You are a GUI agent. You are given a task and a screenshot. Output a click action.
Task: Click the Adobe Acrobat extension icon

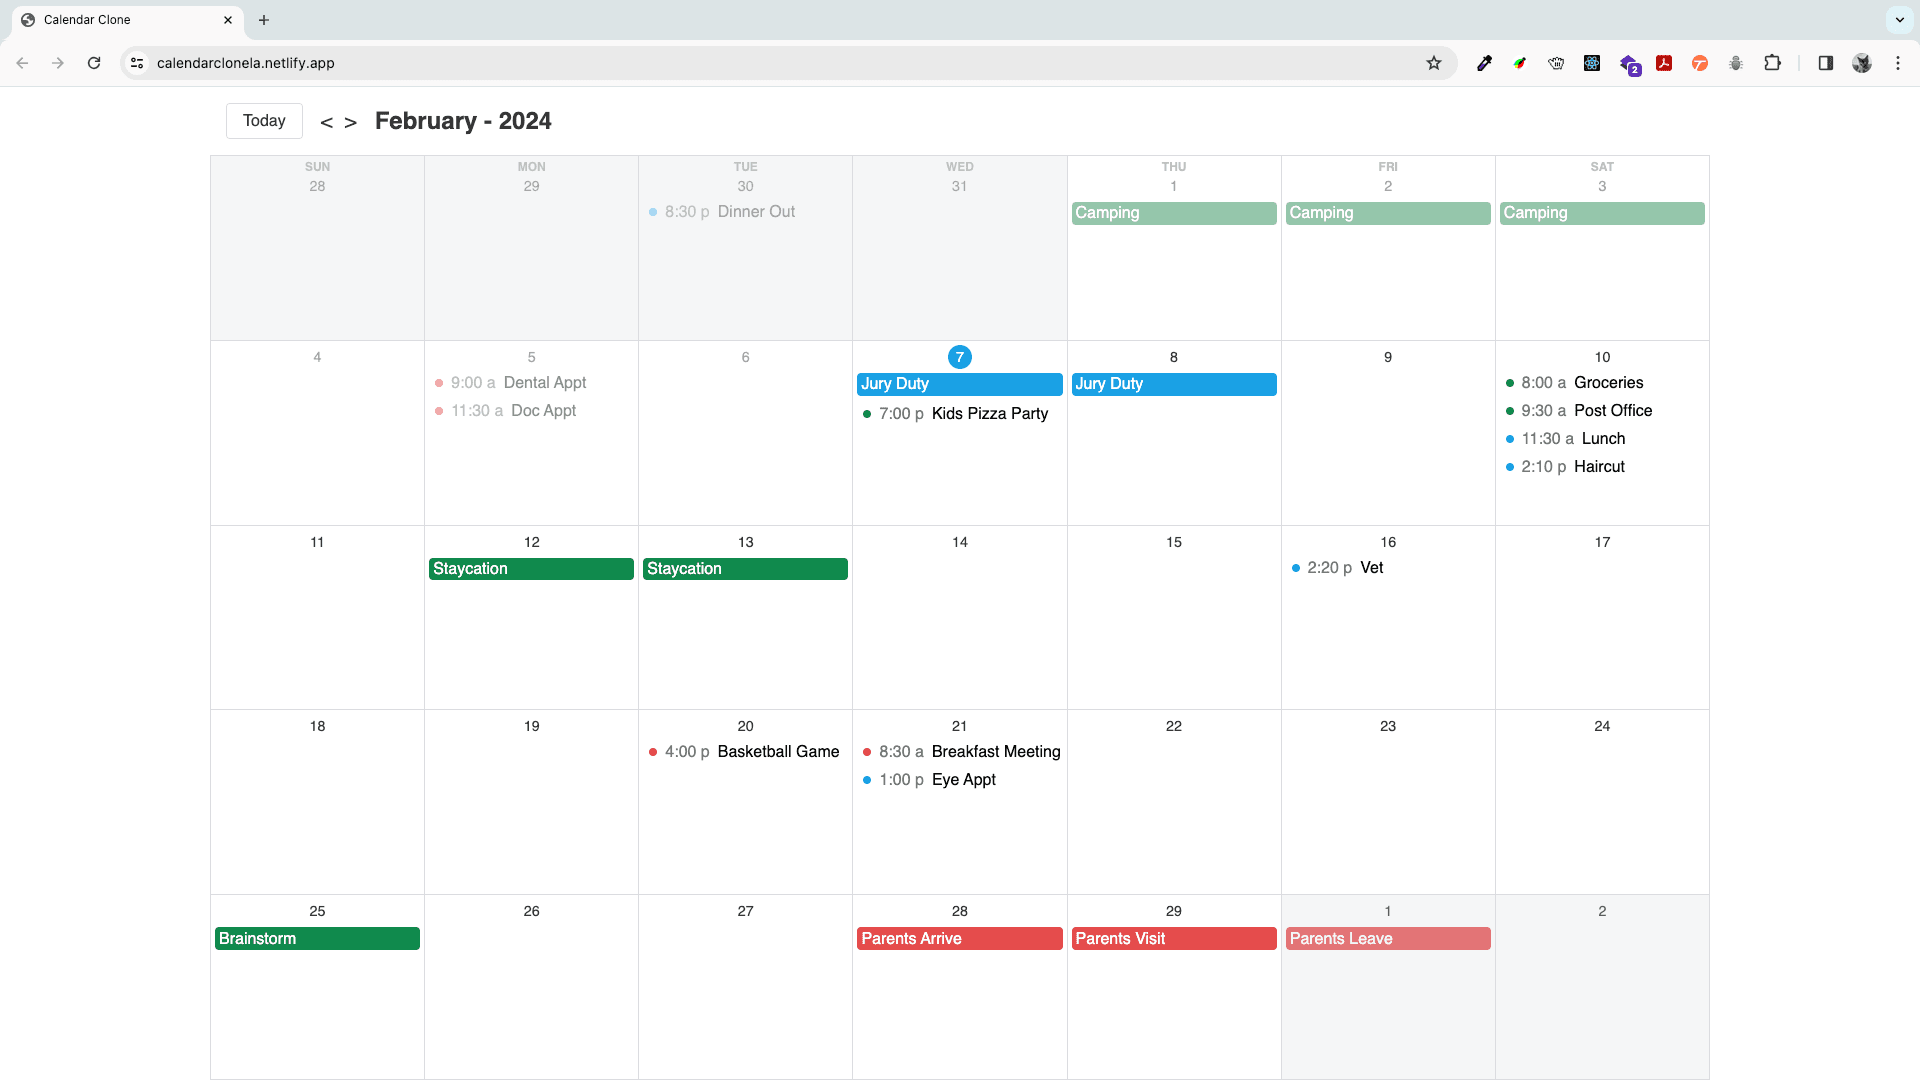(1664, 63)
